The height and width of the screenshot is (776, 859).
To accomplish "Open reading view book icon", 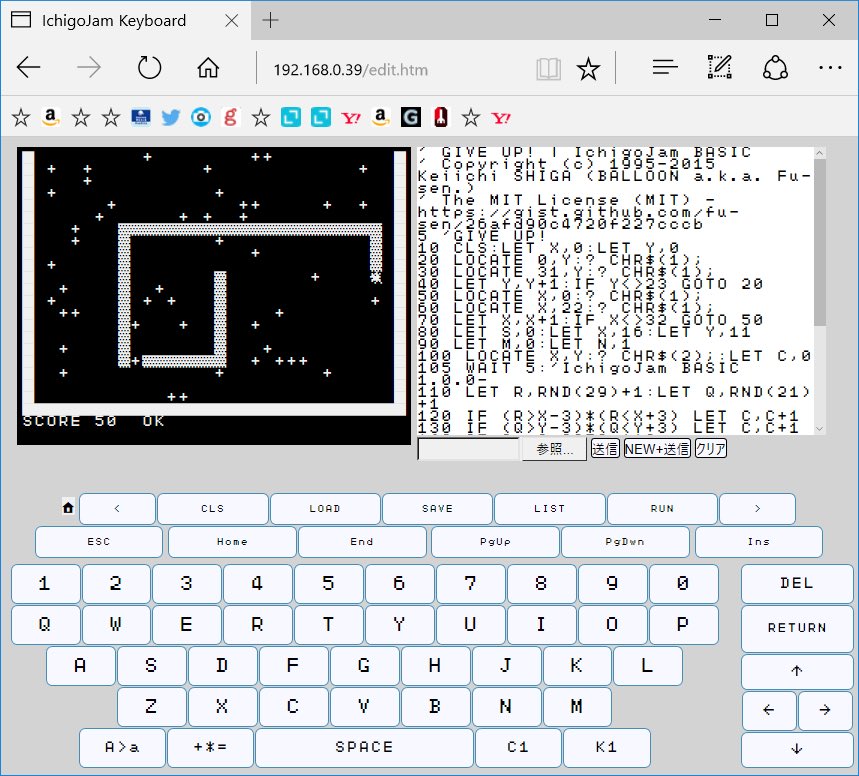I will pos(548,70).
